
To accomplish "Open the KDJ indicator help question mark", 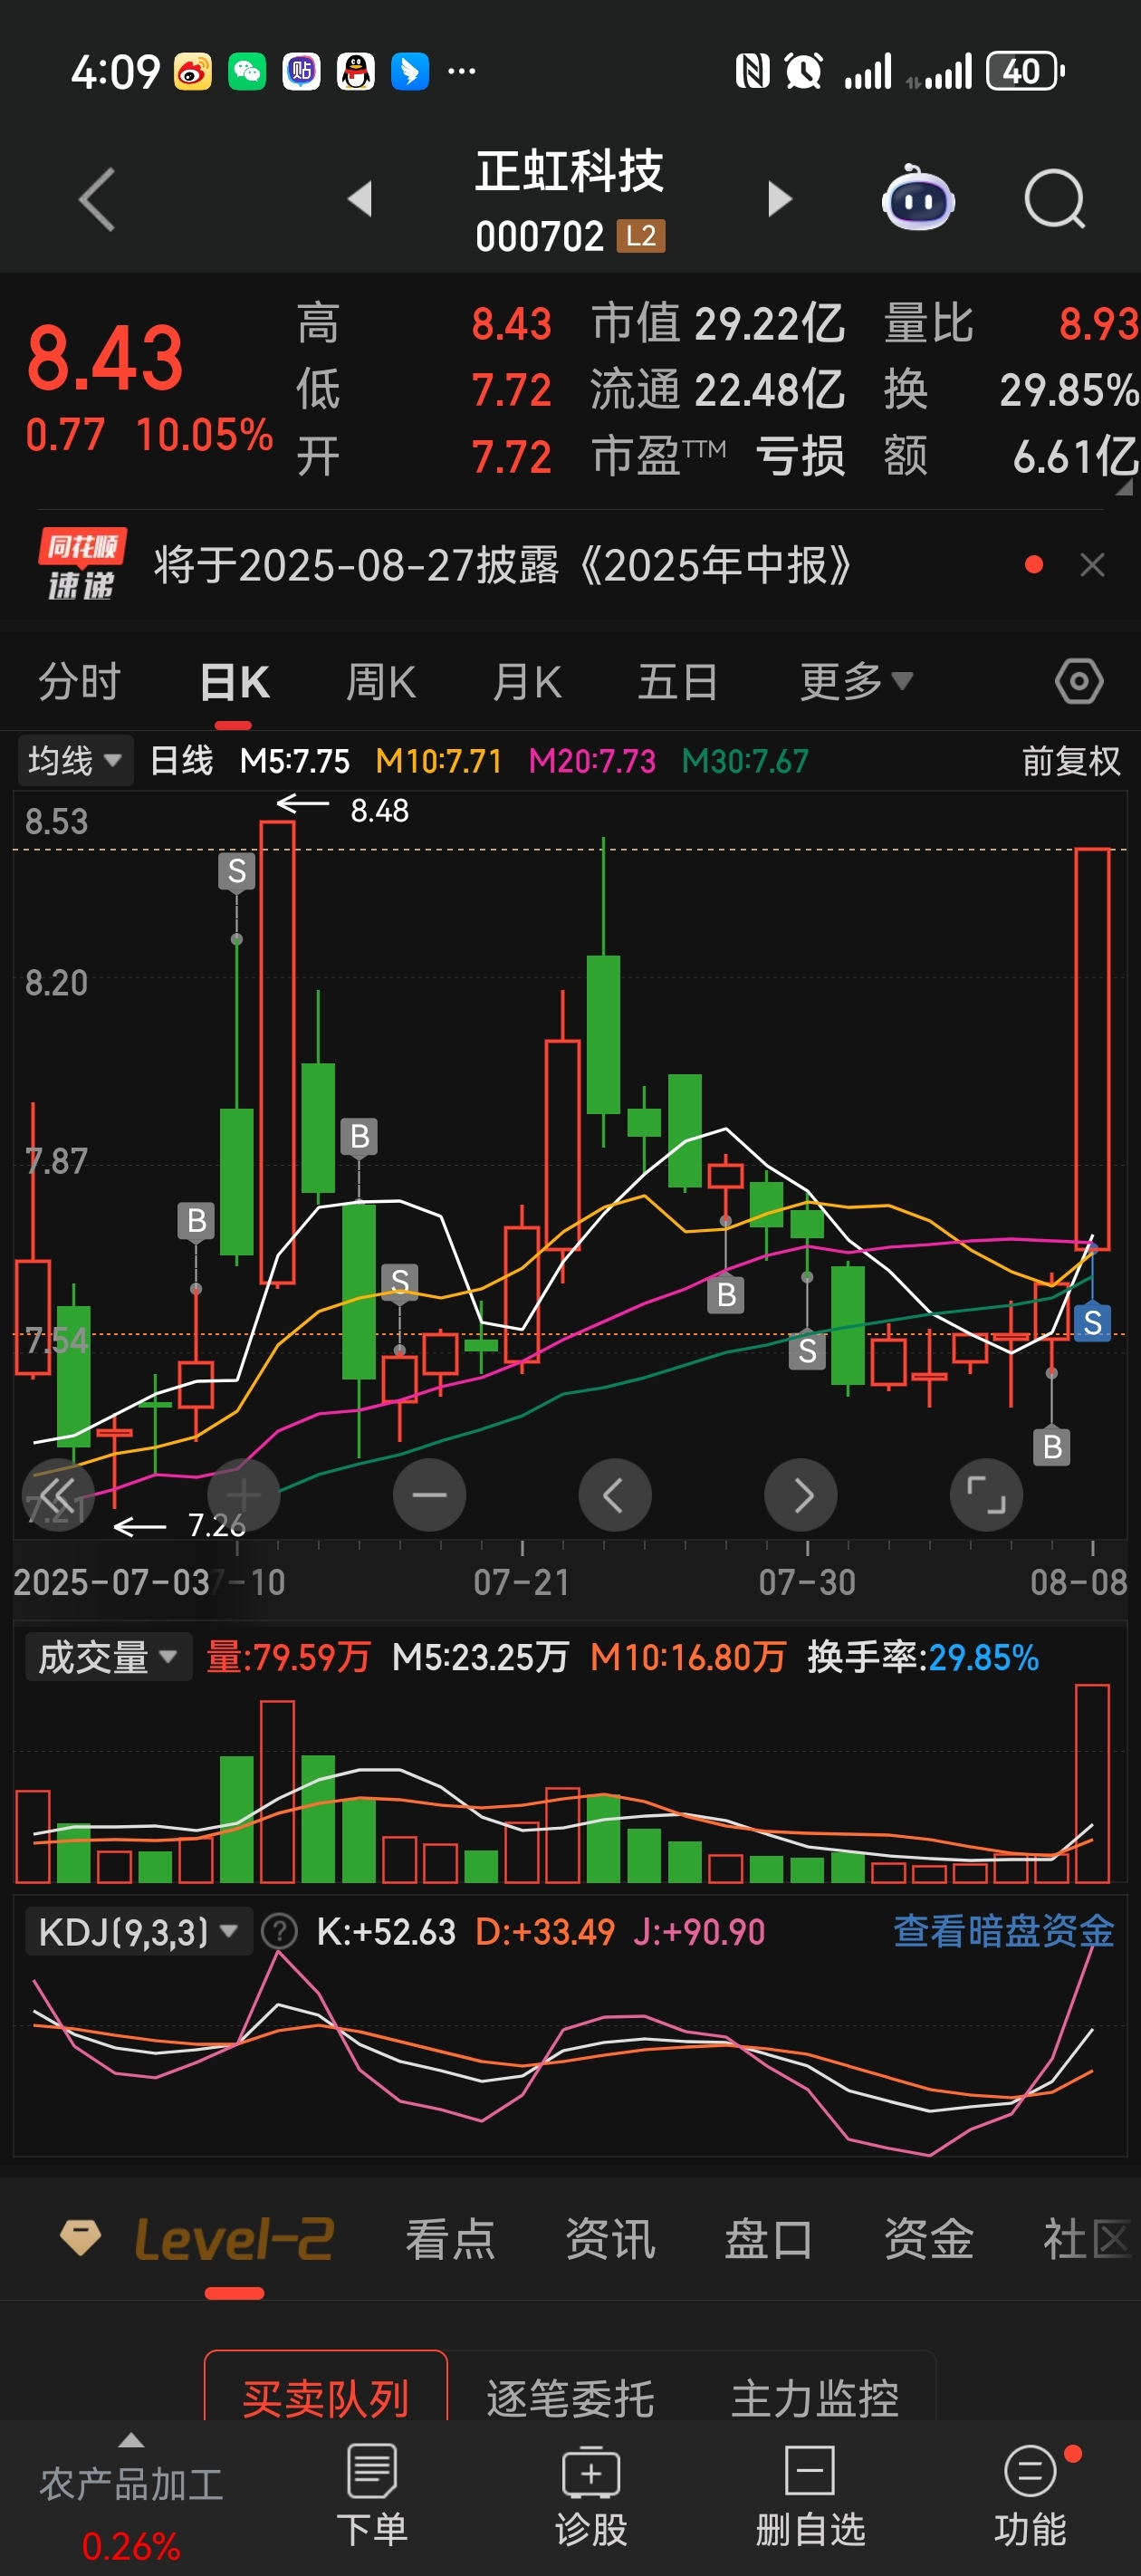I will [279, 1931].
